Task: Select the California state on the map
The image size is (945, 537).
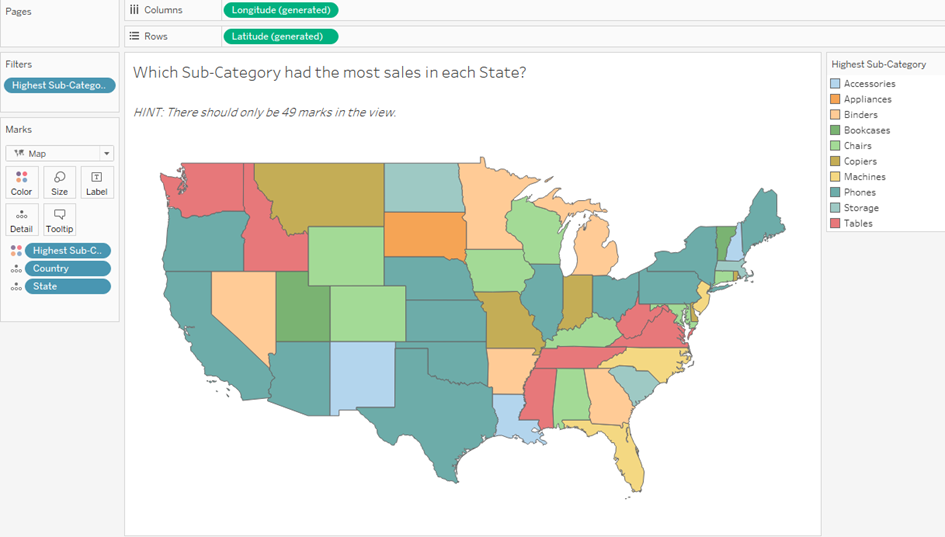Action: click(x=202, y=320)
